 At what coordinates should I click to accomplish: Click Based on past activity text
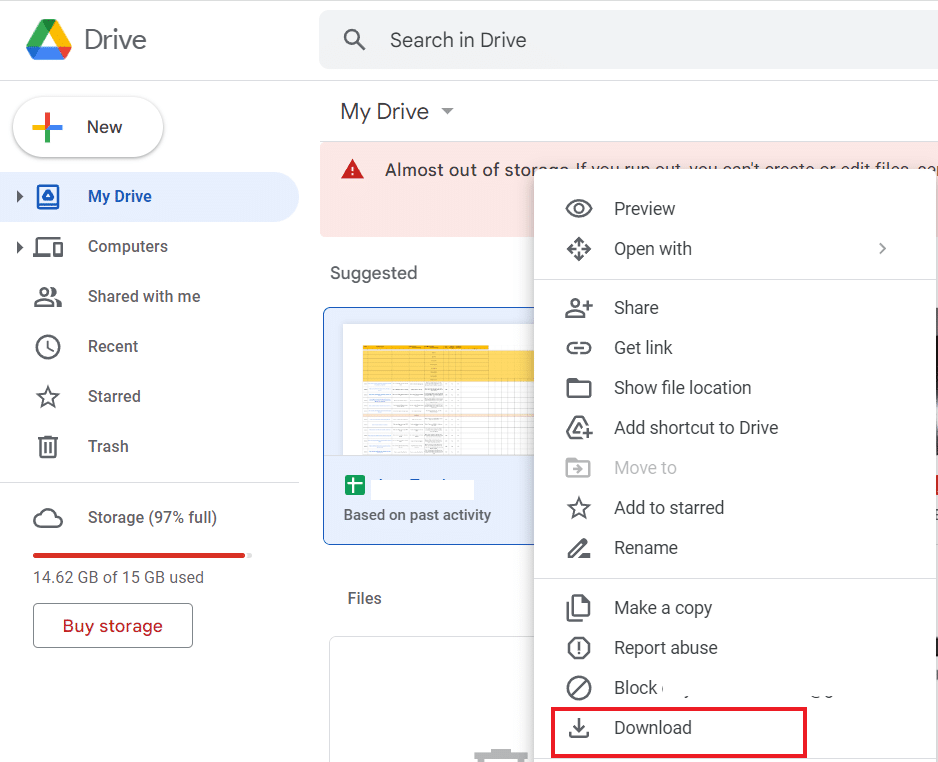pos(417,515)
